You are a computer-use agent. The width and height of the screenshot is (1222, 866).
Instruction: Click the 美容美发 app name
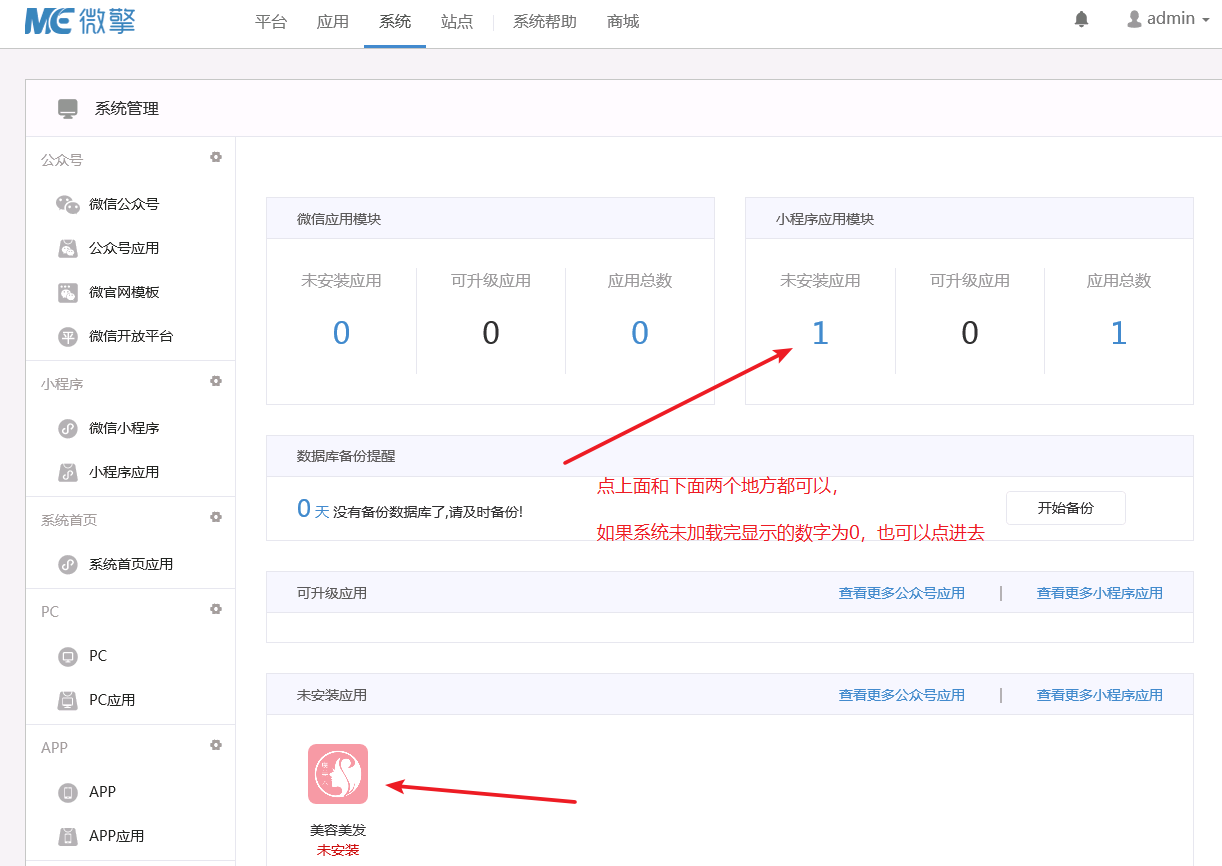point(338,830)
